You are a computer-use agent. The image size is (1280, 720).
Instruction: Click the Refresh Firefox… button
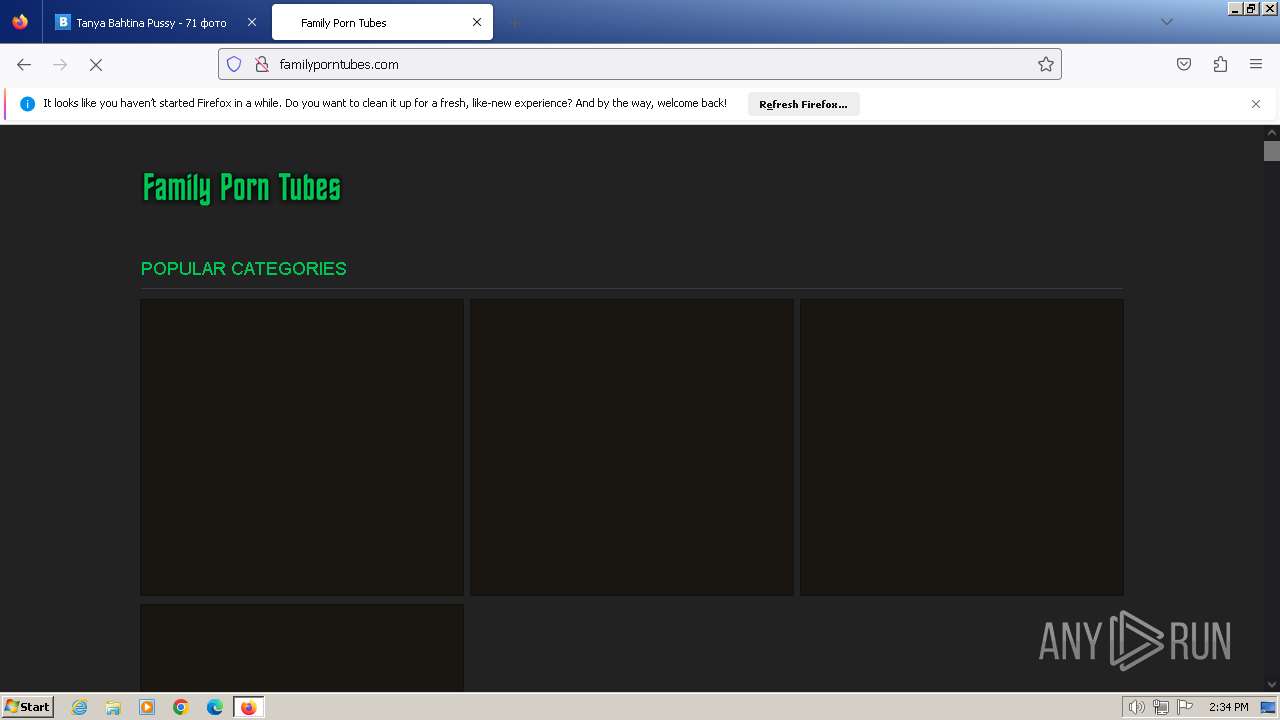[x=803, y=104]
